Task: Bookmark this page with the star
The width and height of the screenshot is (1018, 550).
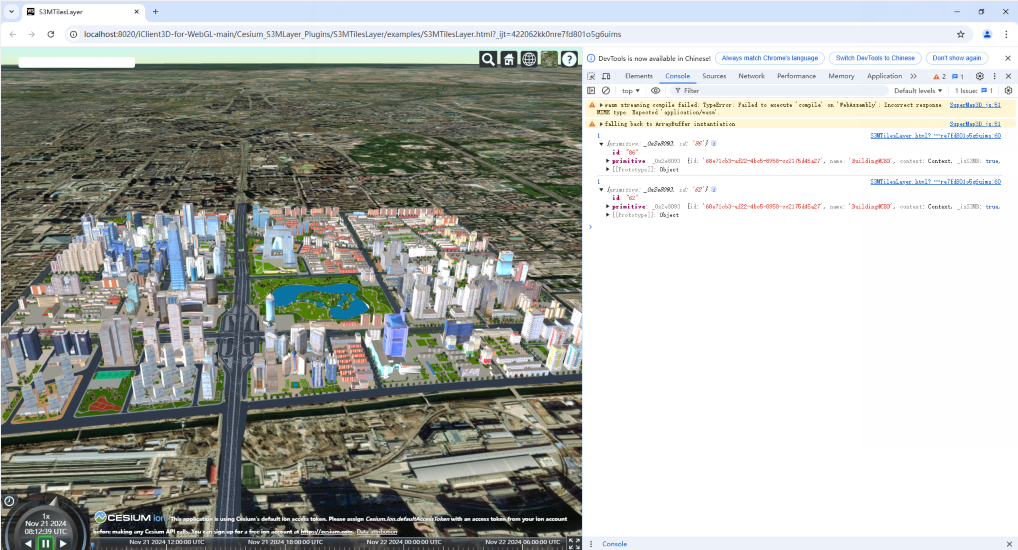Action: pos(960,34)
